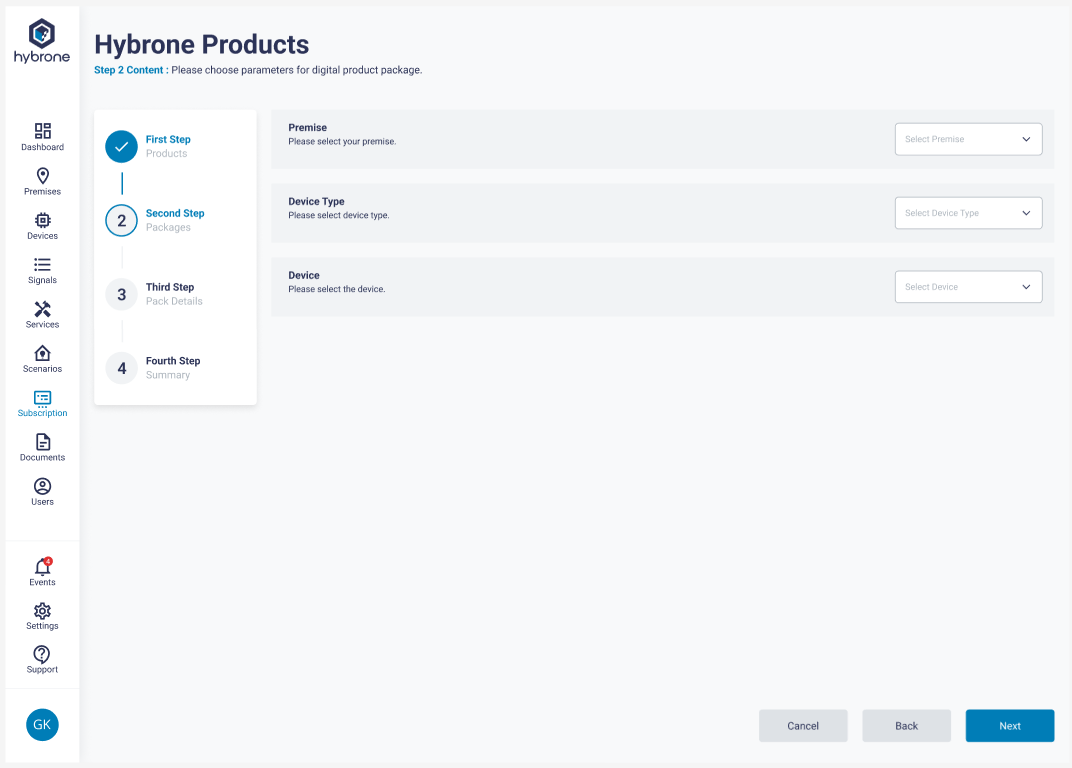Click the Next button

[1010, 726]
